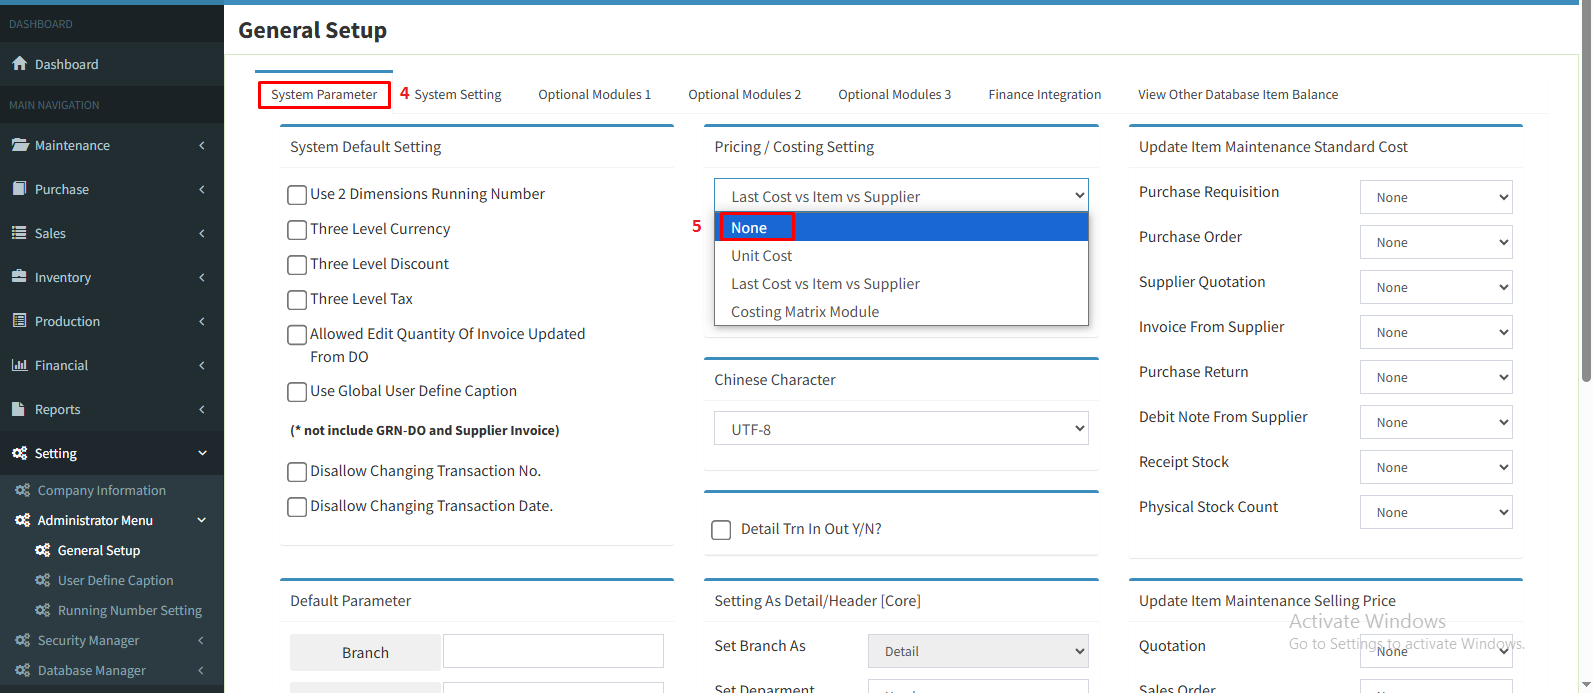Click the Reports document icon
Image resolution: width=1593 pixels, height=693 pixels.
(19, 409)
